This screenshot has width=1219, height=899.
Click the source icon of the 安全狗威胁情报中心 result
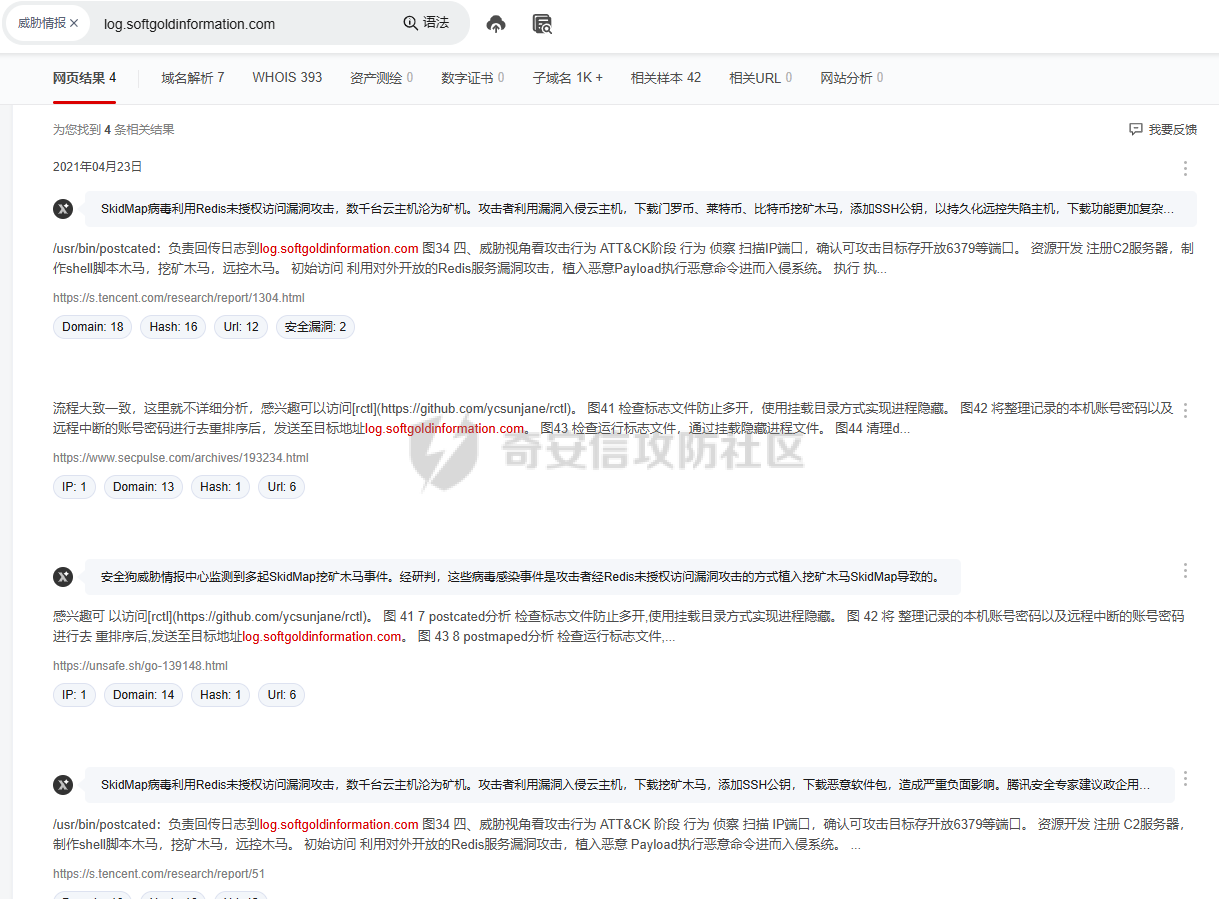tap(63, 577)
